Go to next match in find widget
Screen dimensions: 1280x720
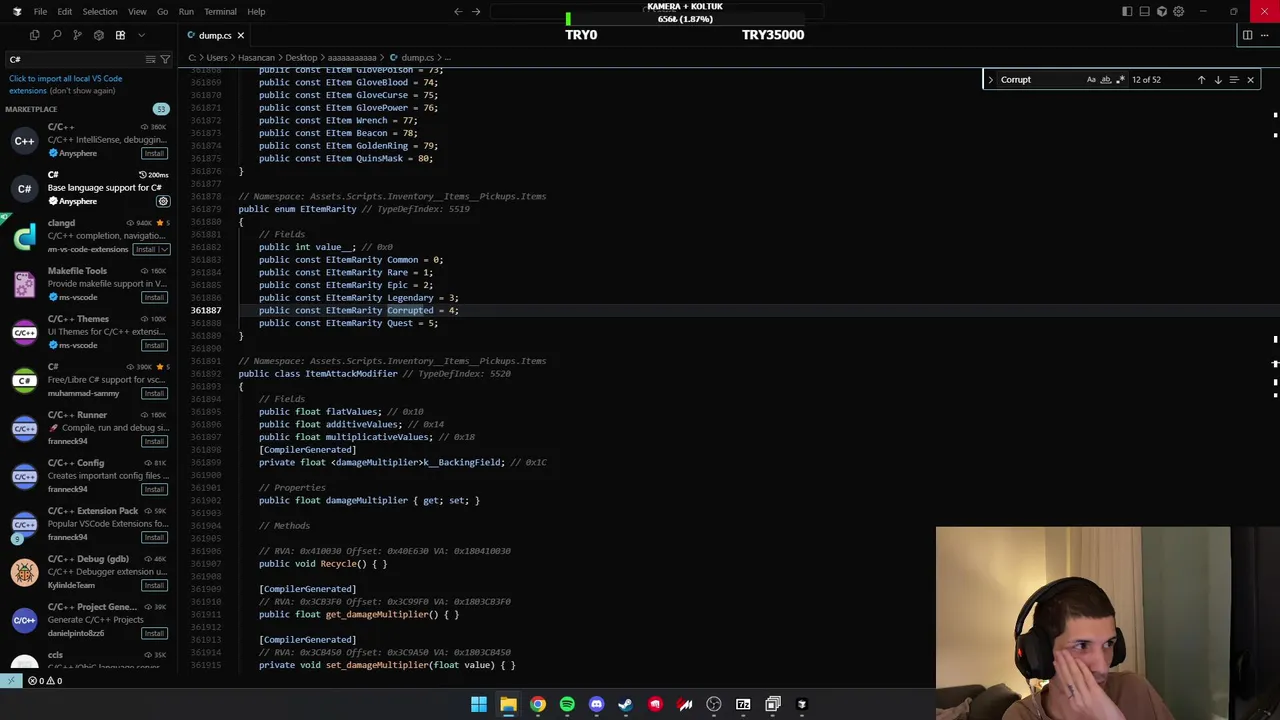[1217, 79]
